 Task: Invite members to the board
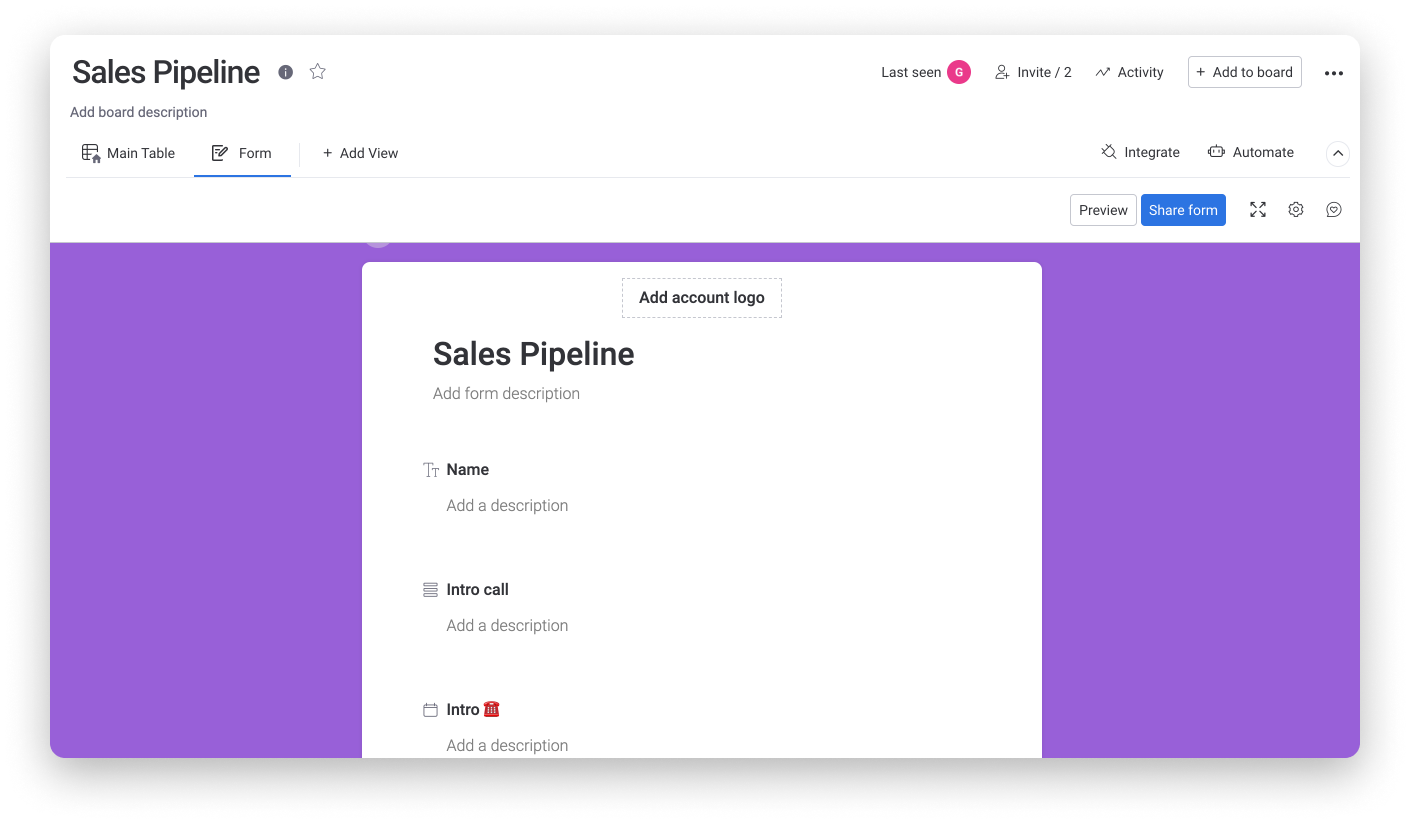1033,72
